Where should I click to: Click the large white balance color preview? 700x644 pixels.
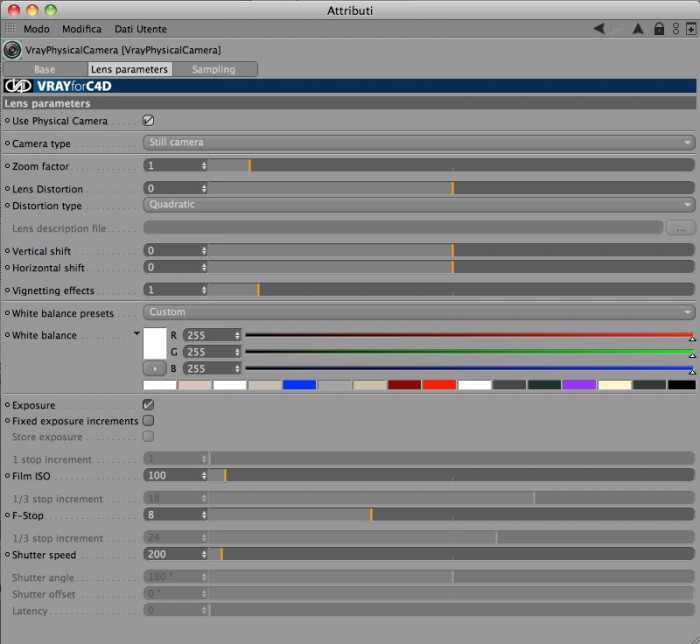pos(154,343)
